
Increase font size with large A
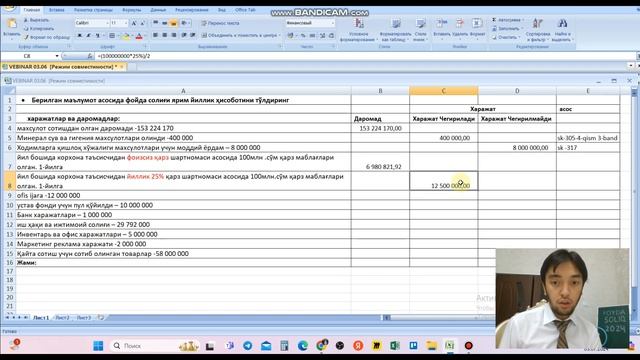point(134,23)
